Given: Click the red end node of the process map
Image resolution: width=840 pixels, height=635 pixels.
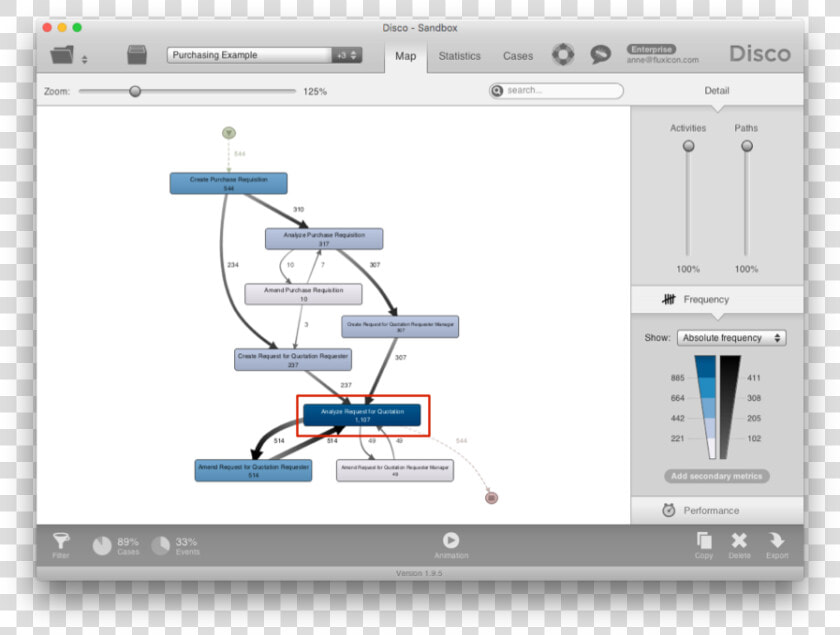Looking at the screenshot, I should (491, 498).
